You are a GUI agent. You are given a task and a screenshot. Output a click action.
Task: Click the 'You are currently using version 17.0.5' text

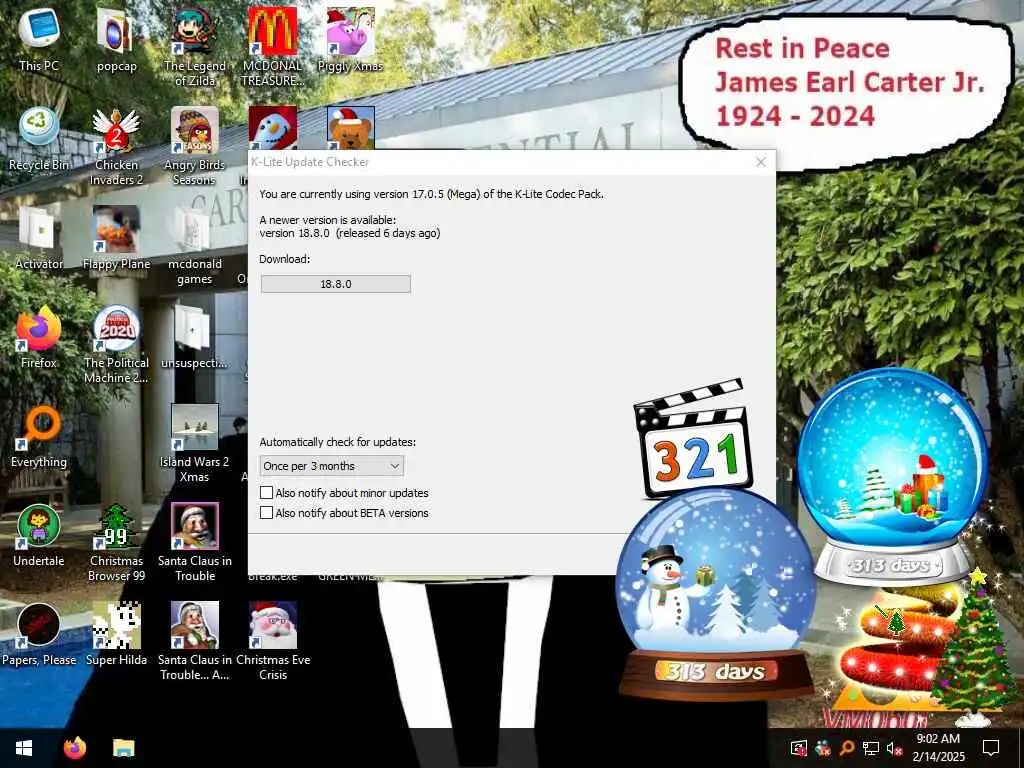click(x=431, y=194)
